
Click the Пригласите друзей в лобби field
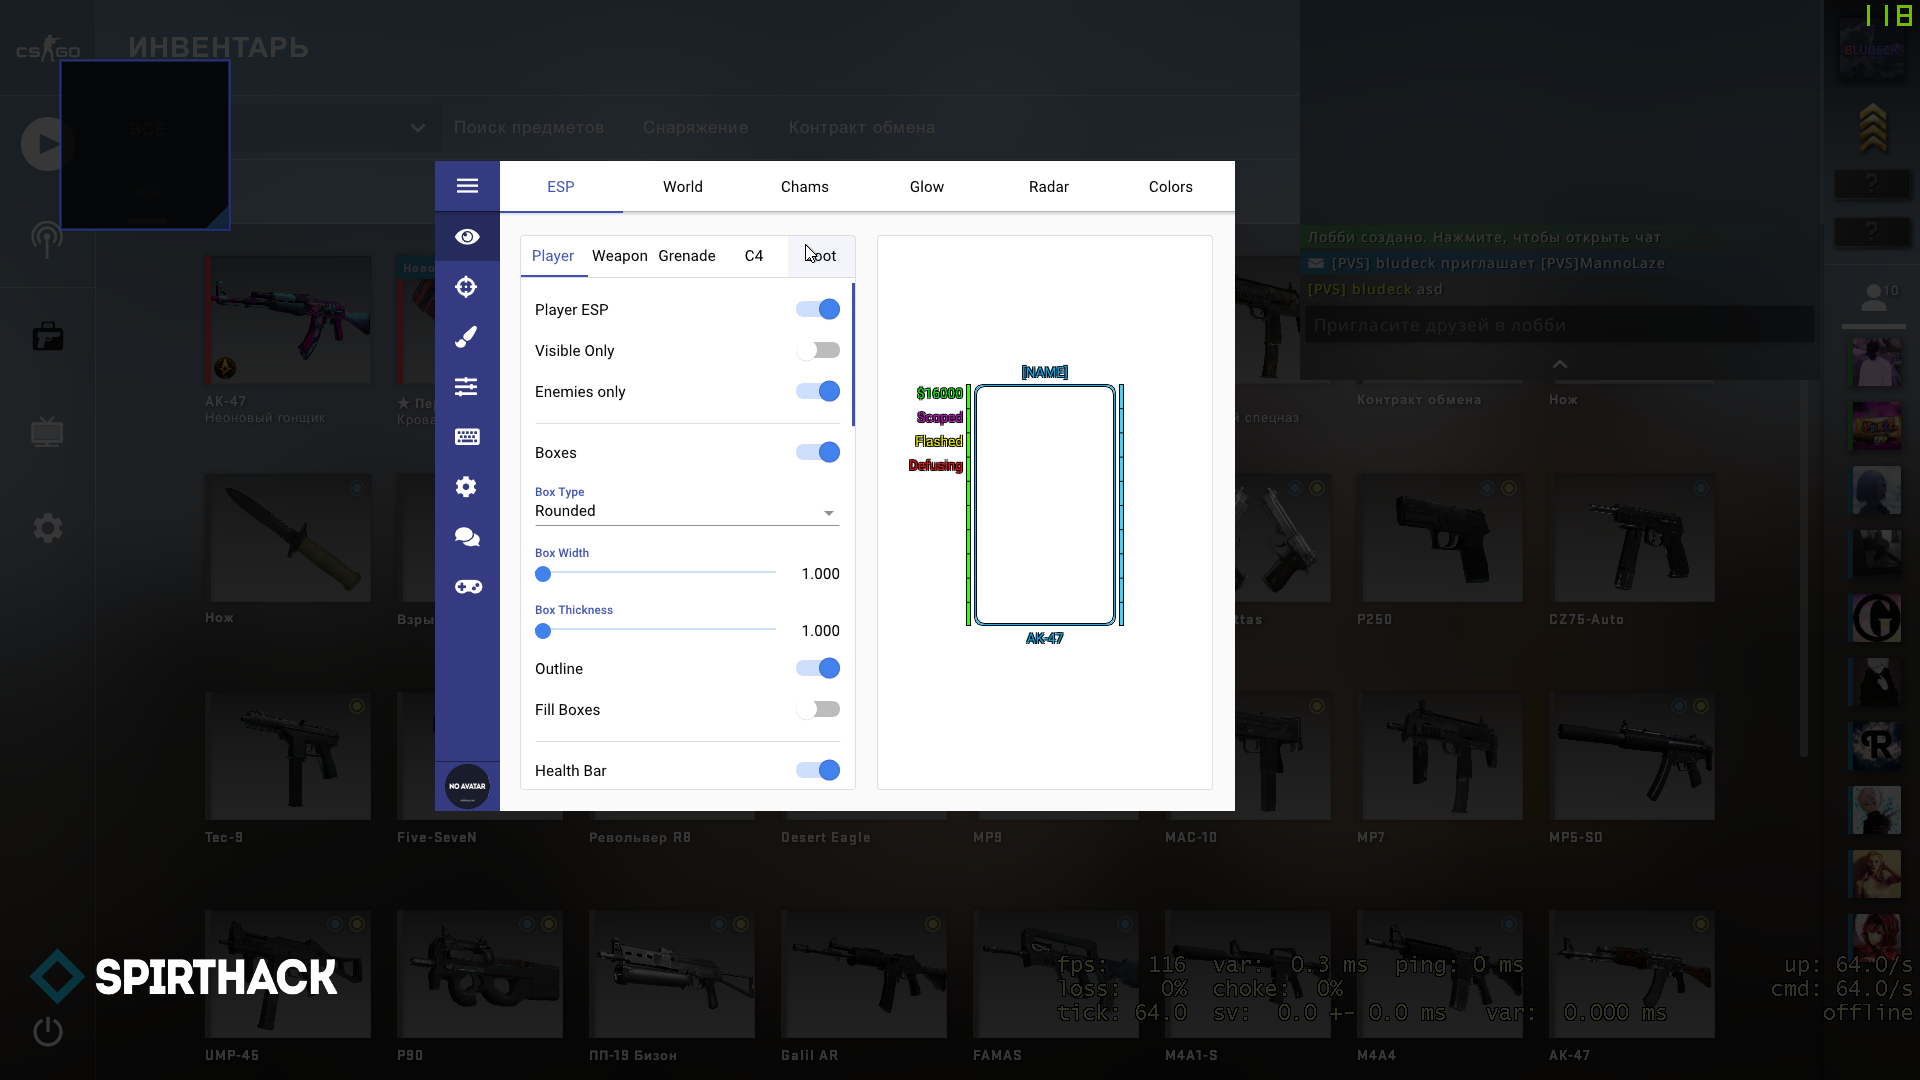(1559, 325)
